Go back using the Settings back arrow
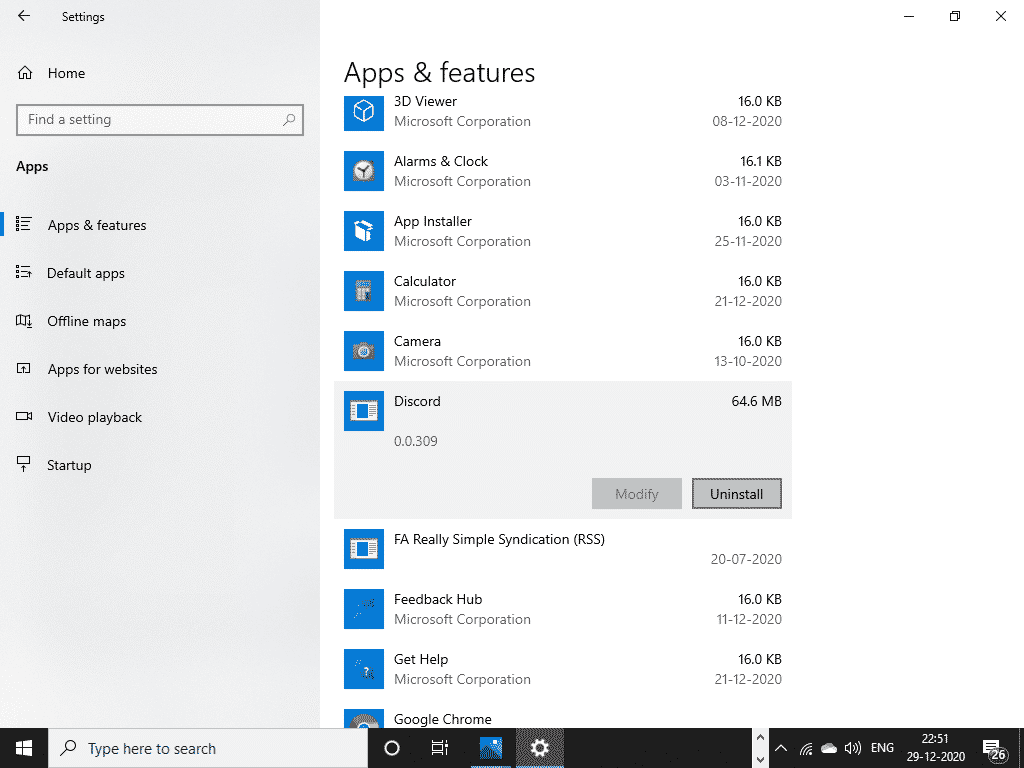 [x=24, y=16]
